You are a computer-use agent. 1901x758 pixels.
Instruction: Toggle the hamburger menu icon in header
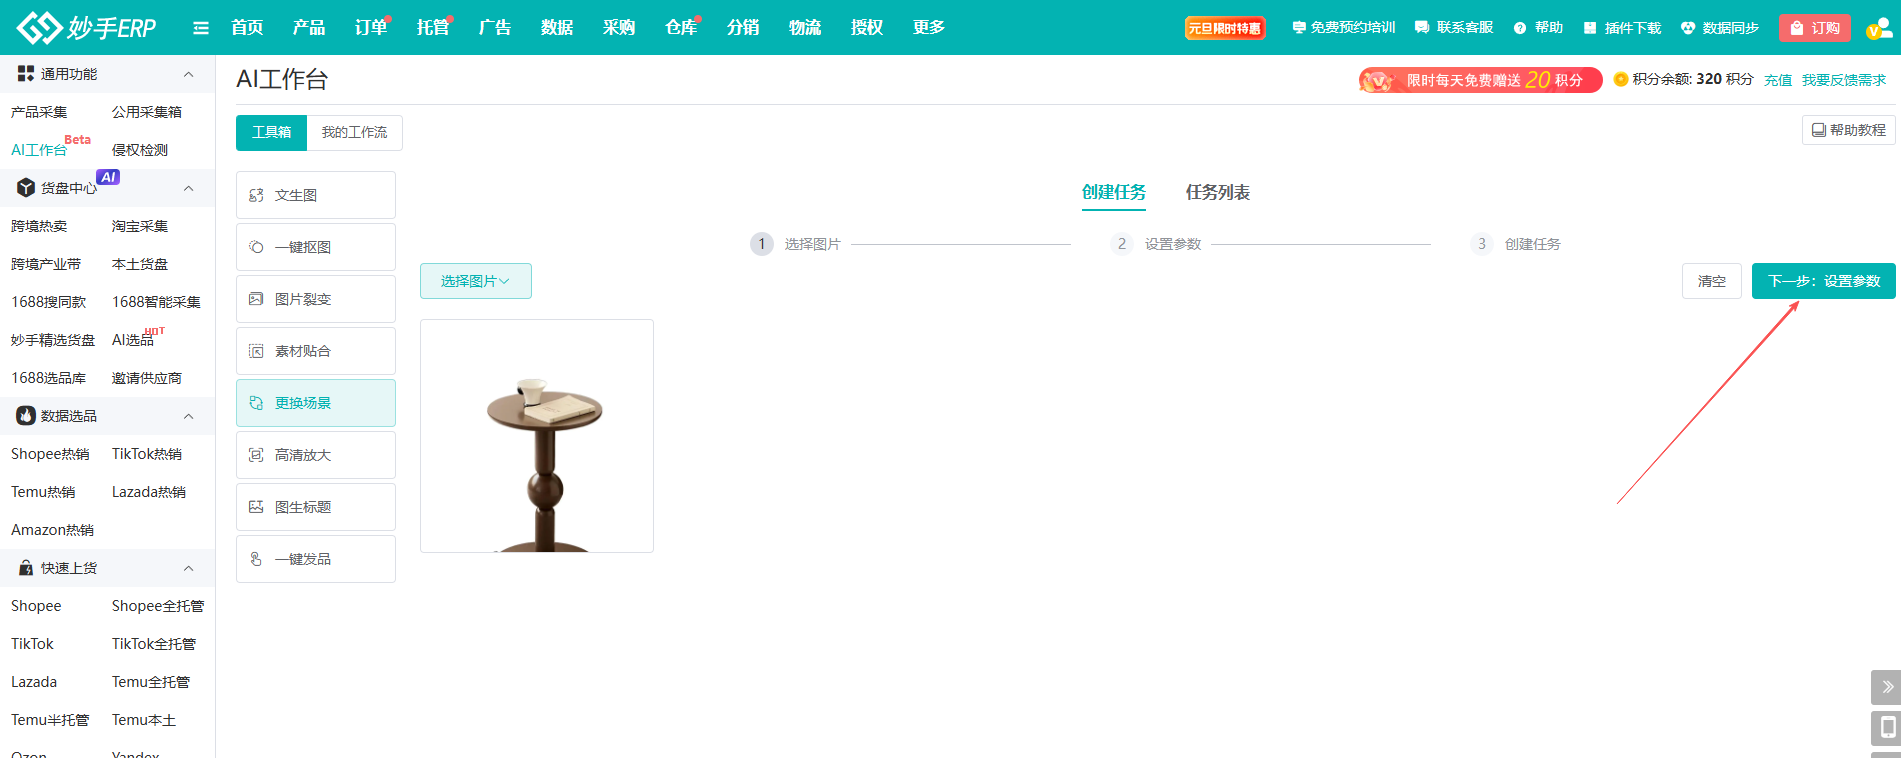tap(201, 28)
